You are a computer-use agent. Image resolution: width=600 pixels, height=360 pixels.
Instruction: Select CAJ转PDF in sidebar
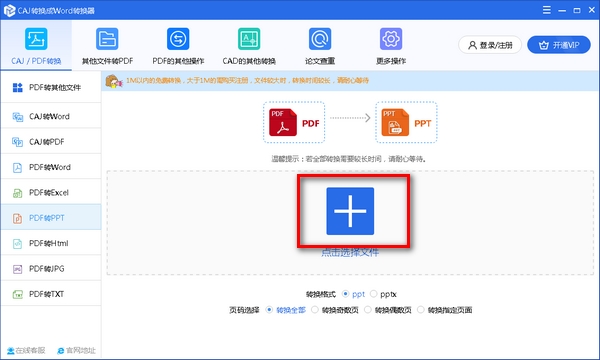[x=51, y=142]
